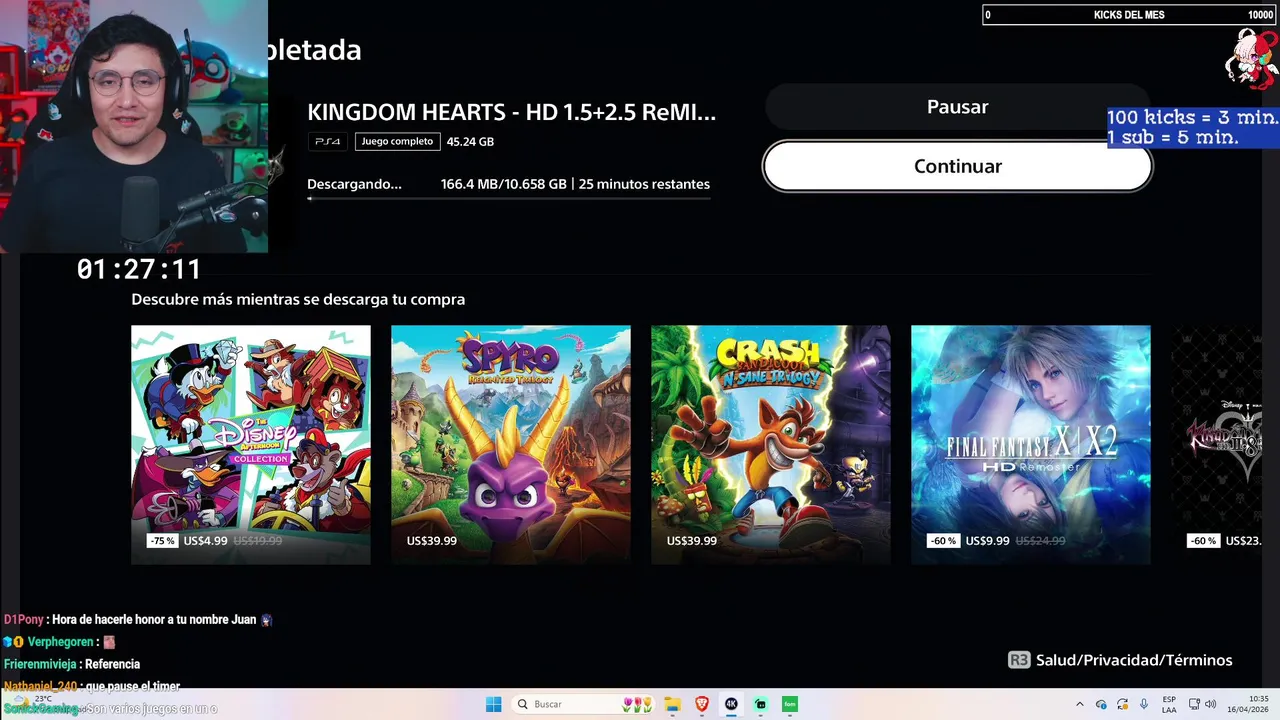This screenshot has height=720, width=1280.
Task: Click the -60 % tag on Final Fantasy
Action: (942, 541)
